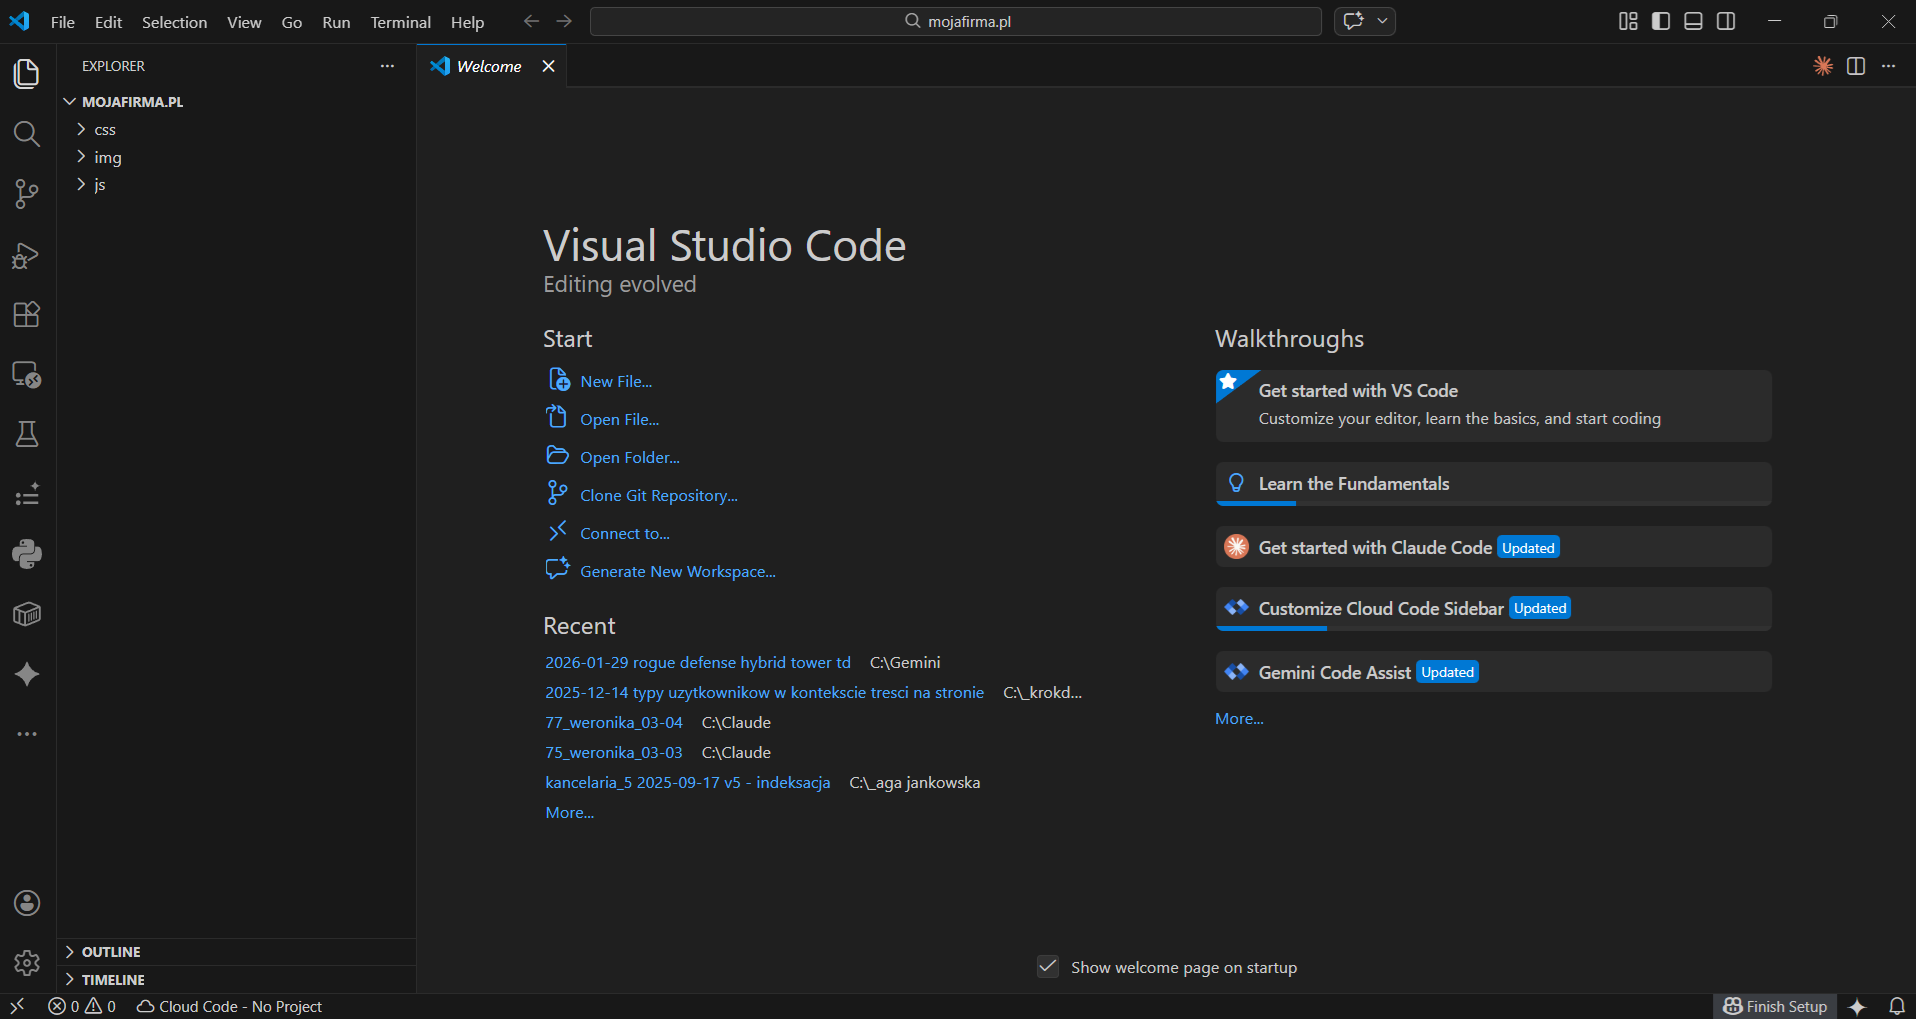Toggle the bottom panel layout control

[1693, 20]
